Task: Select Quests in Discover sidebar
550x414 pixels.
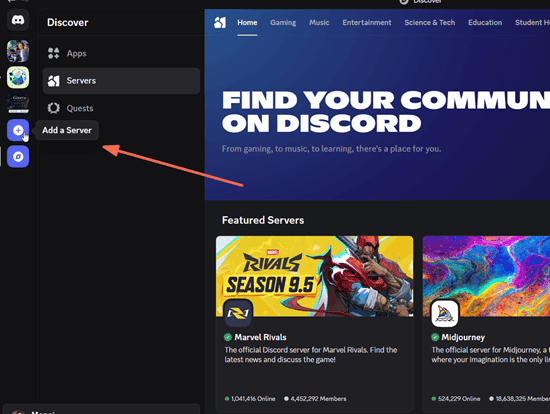Action: coord(121,108)
